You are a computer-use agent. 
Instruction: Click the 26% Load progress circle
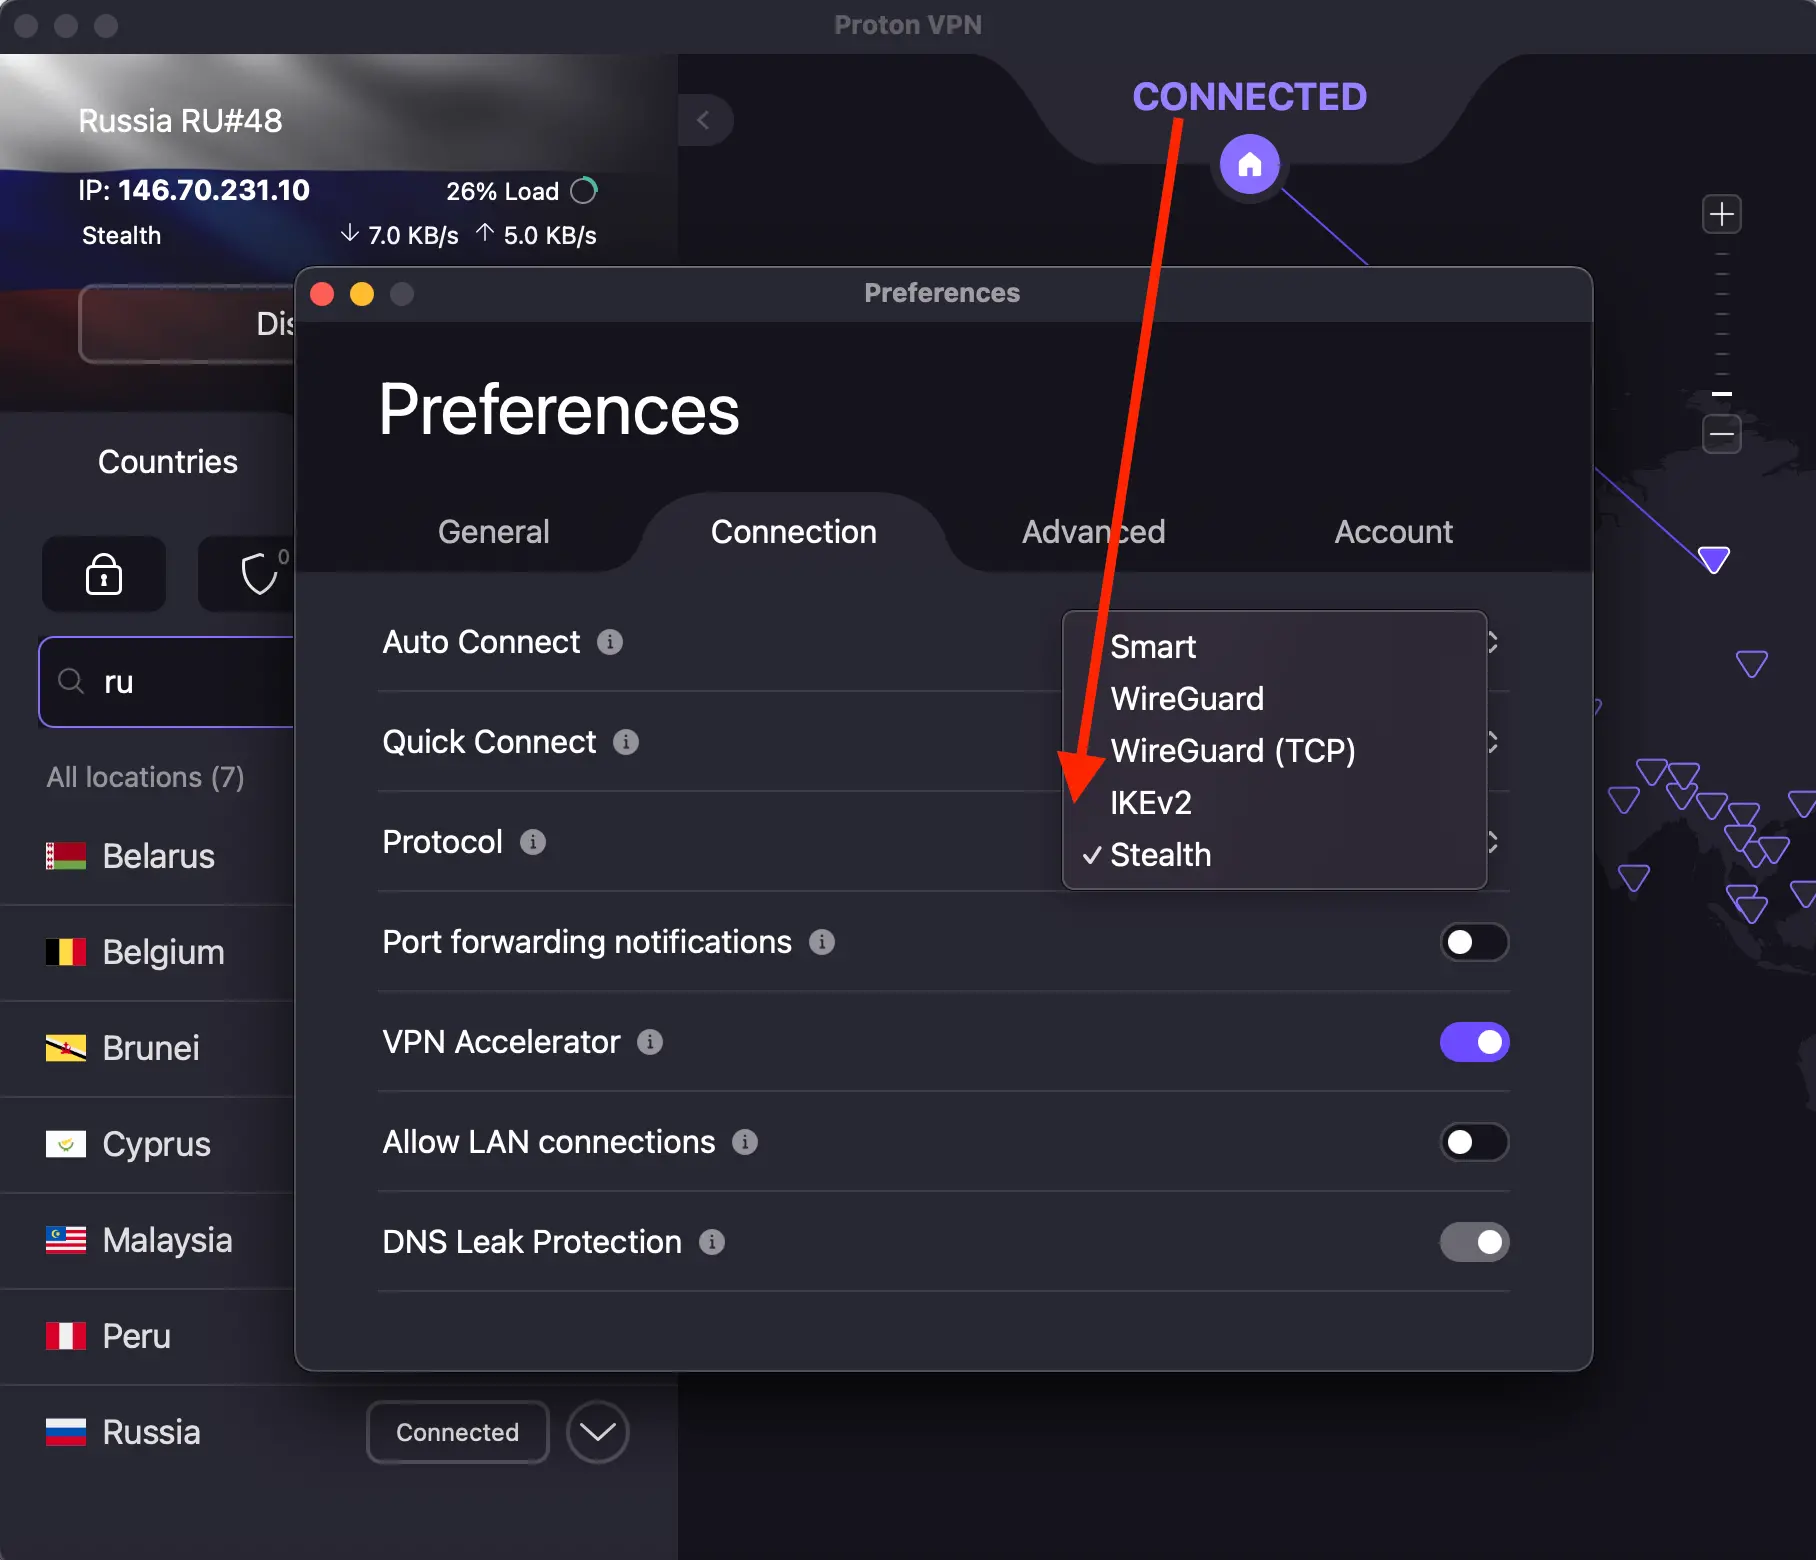click(x=585, y=190)
